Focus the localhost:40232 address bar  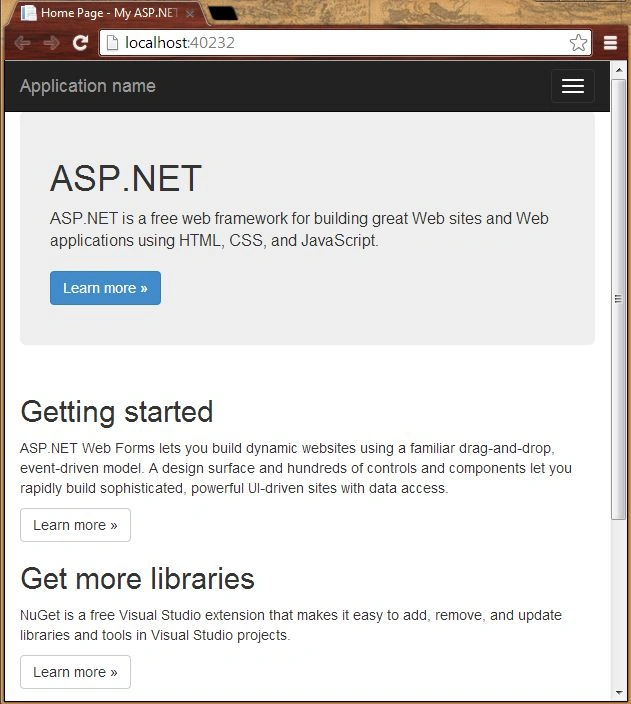pos(345,43)
